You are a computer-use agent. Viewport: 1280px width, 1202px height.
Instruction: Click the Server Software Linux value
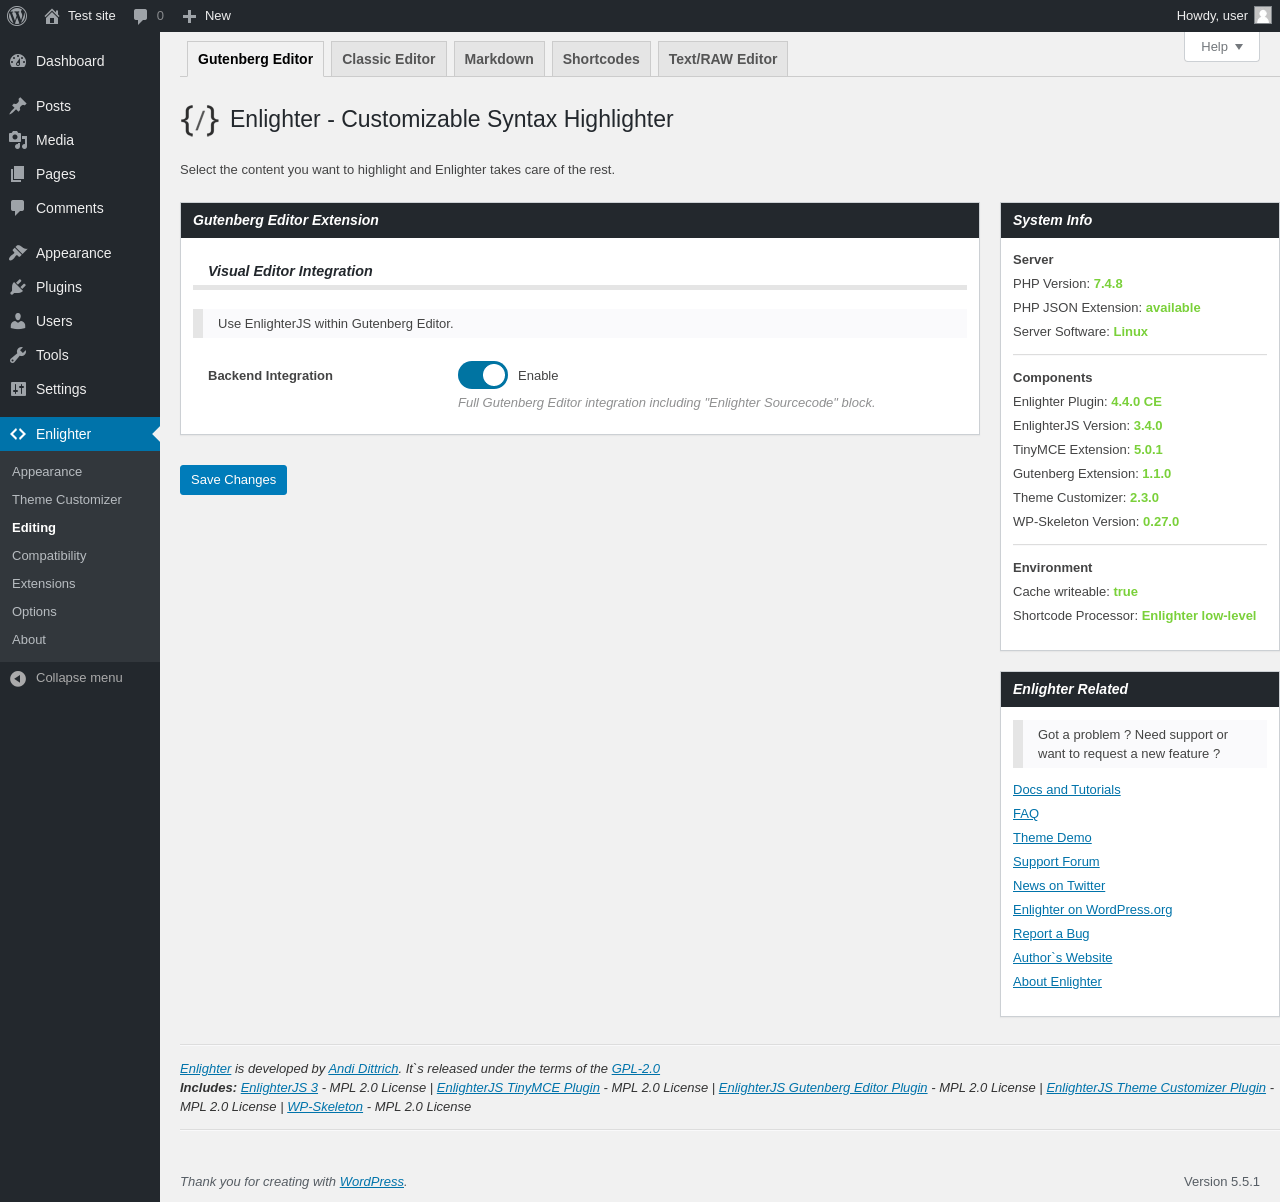point(1131,332)
